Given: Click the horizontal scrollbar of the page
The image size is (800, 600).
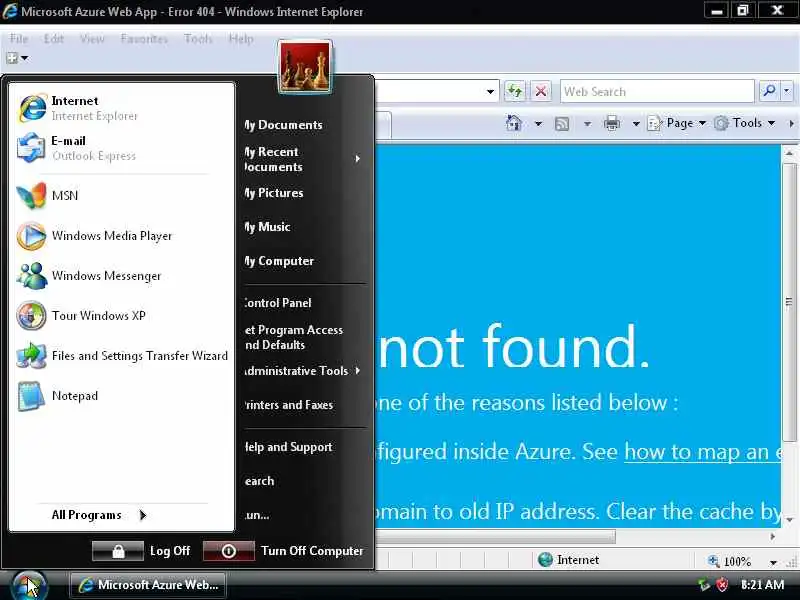Looking at the screenshot, I should (x=495, y=537).
